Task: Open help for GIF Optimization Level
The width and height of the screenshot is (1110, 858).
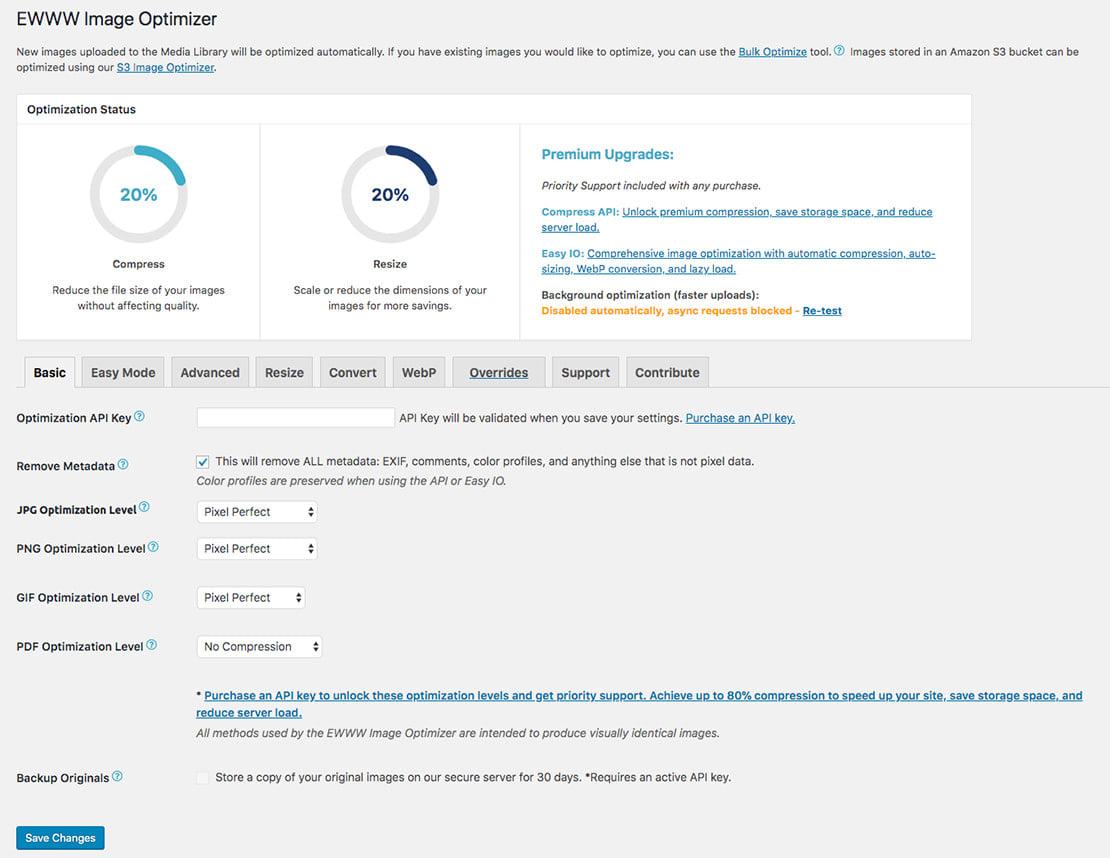Action: [x=148, y=596]
